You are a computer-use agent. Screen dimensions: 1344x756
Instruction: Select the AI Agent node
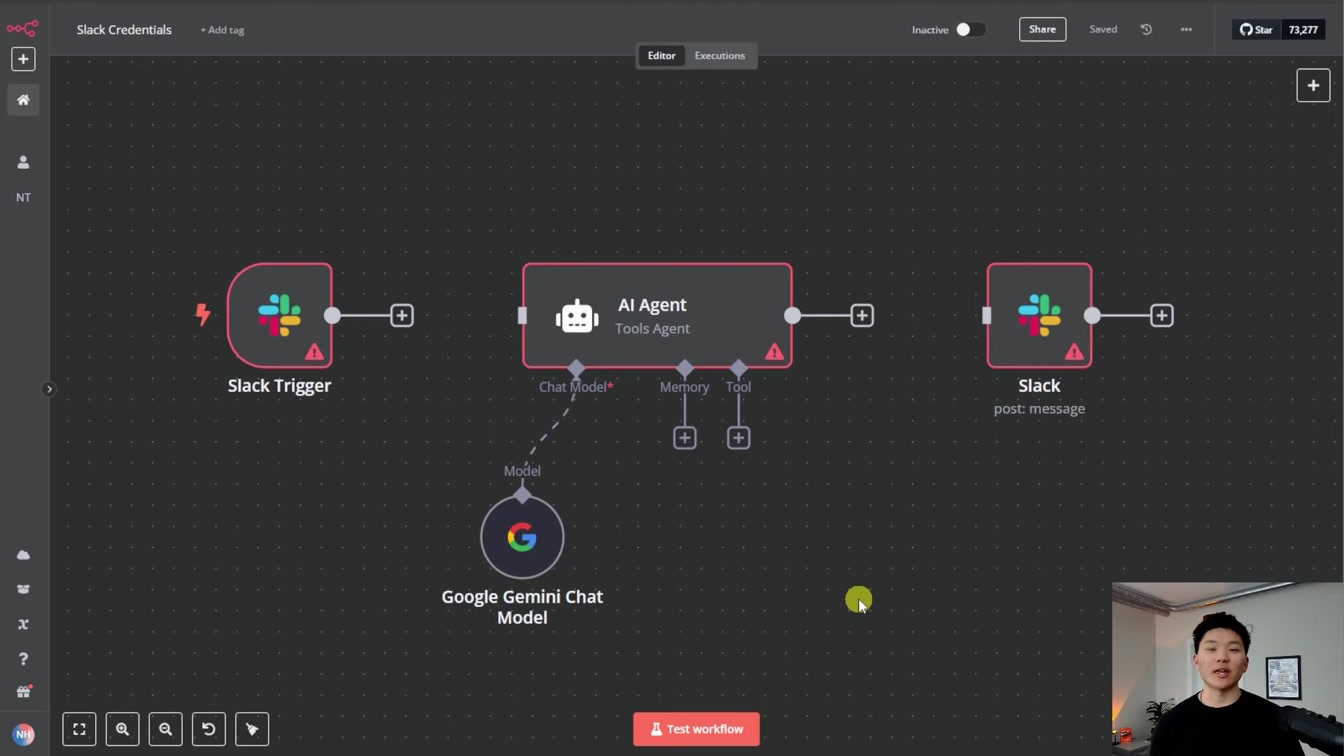(x=657, y=315)
